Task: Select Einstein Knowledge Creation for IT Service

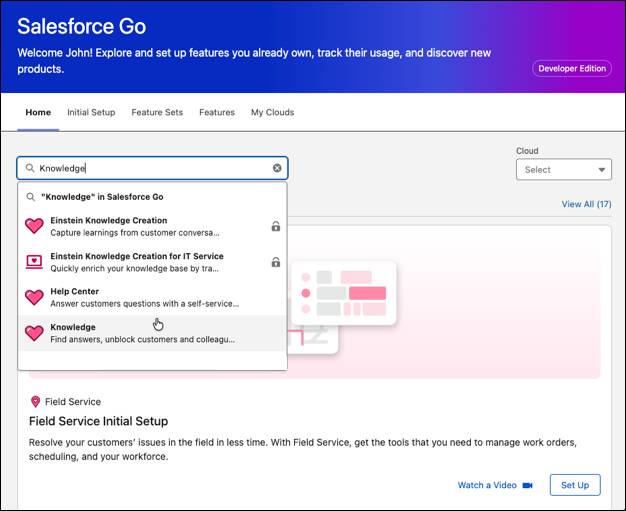Action: [x=153, y=262]
